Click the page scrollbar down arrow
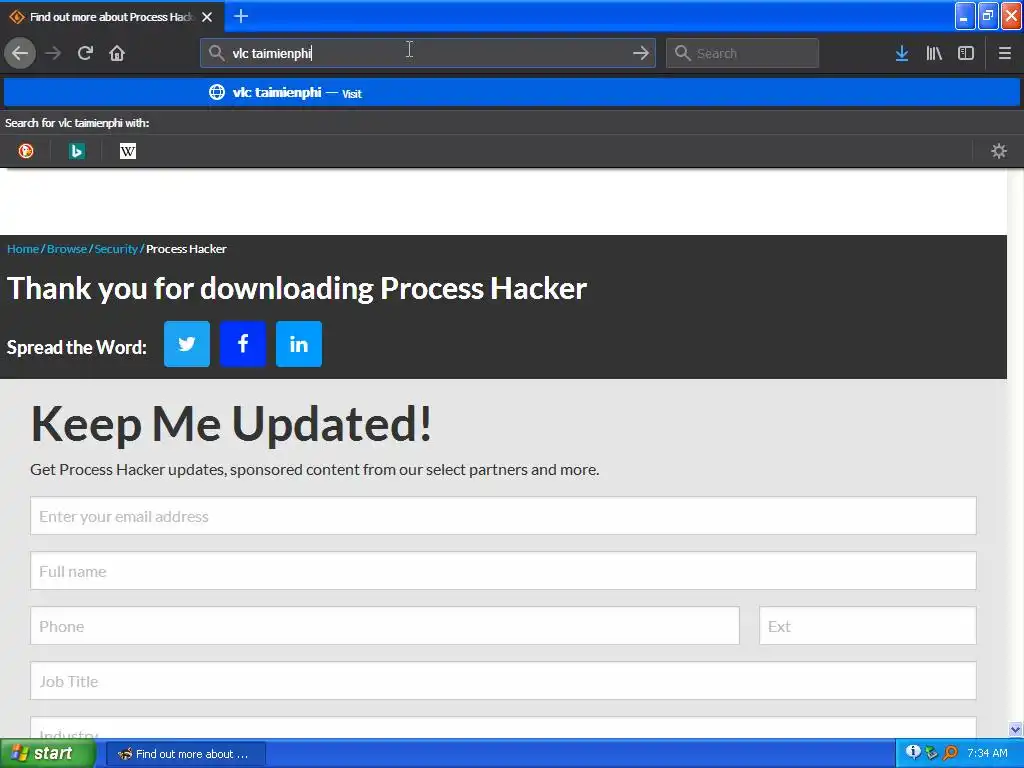Viewport: 1024px width, 768px height. point(1015,729)
